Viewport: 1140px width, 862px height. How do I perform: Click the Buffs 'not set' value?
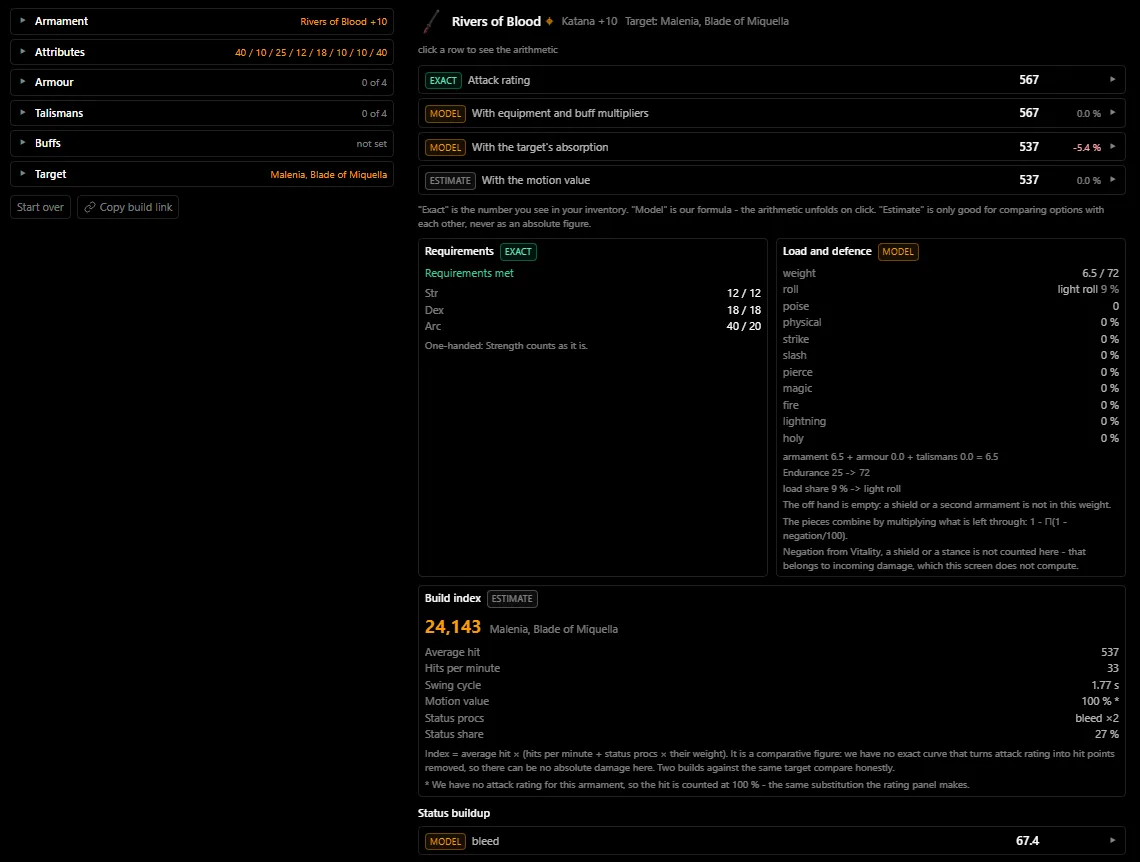coord(372,144)
